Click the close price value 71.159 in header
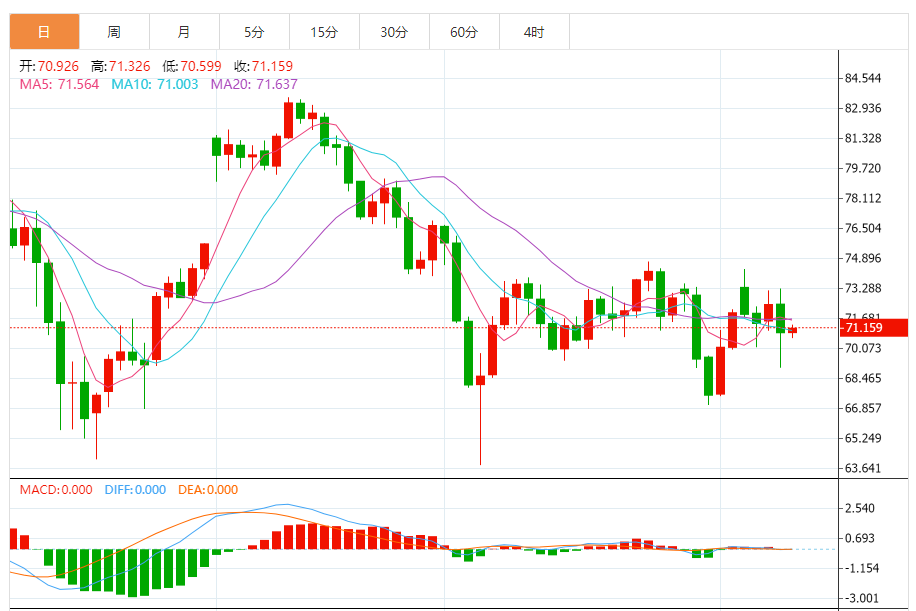This screenshot has height=611, width=916. tap(272, 66)
